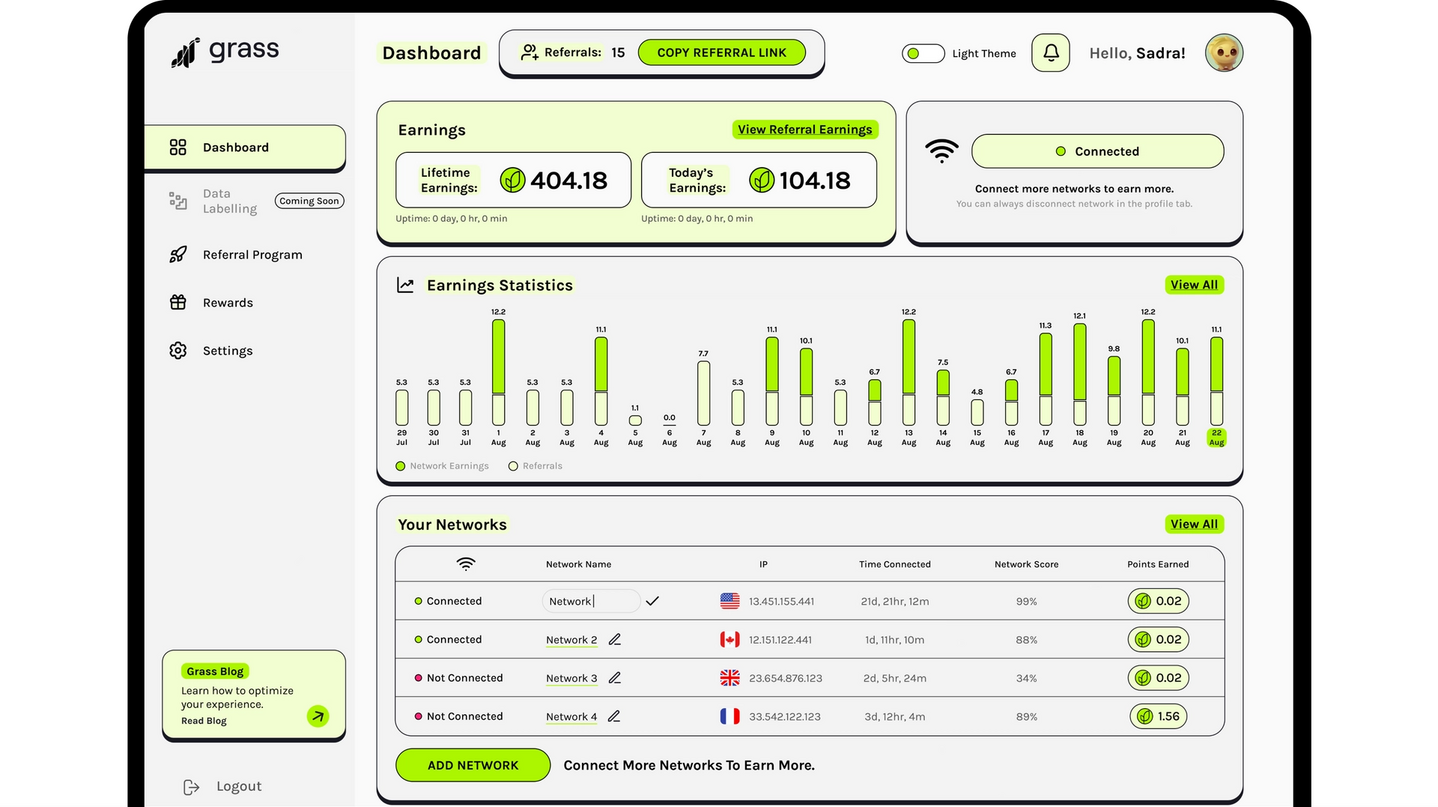Select the 13 Aug bar in chart
The height and width of the screenshot is (807, 1438).
(908, 372)
